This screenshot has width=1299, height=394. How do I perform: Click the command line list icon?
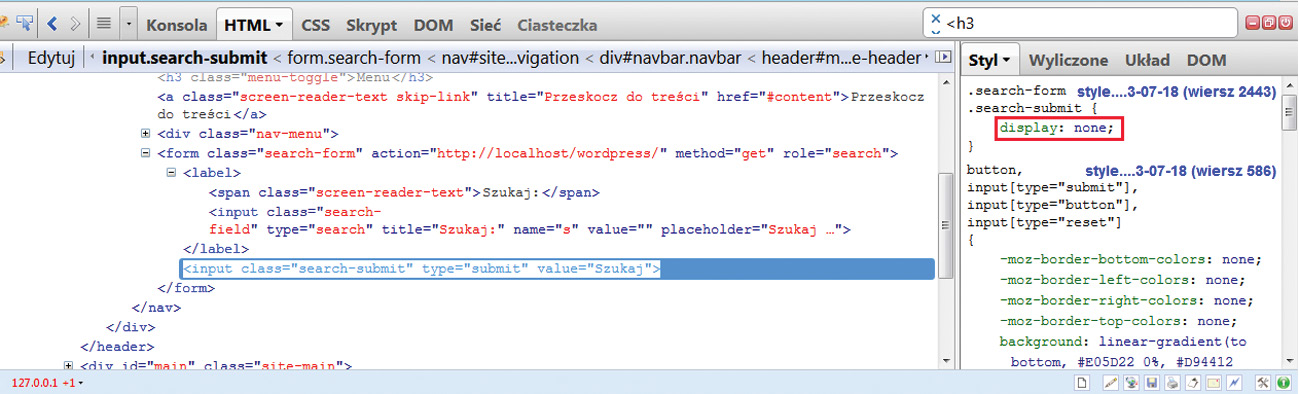coord(103,23)
